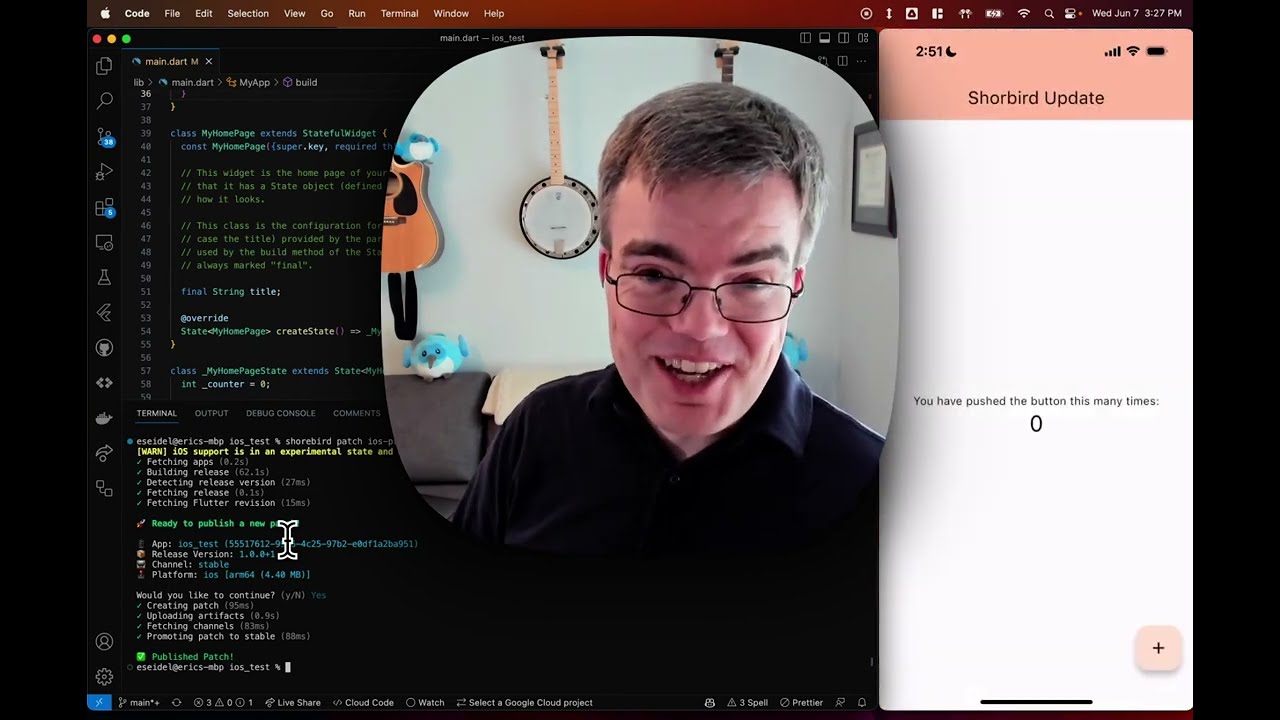The width and height of the screenshot is (1280, 720).
Task: Click the feedback icon in status bar
Action: coord(840,702)
